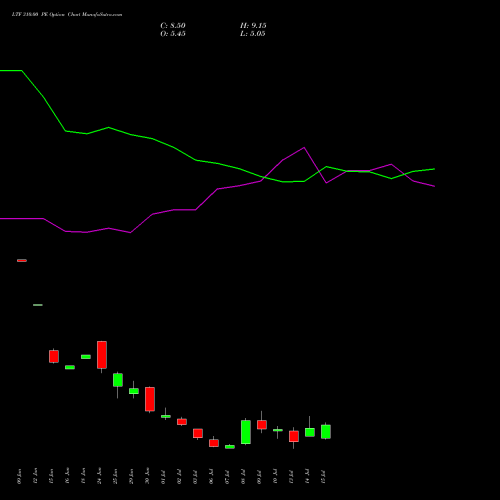Select the small red dash candle above 09 Jun
This screenshot has width=500, height=500.
[x=22, y=260]
